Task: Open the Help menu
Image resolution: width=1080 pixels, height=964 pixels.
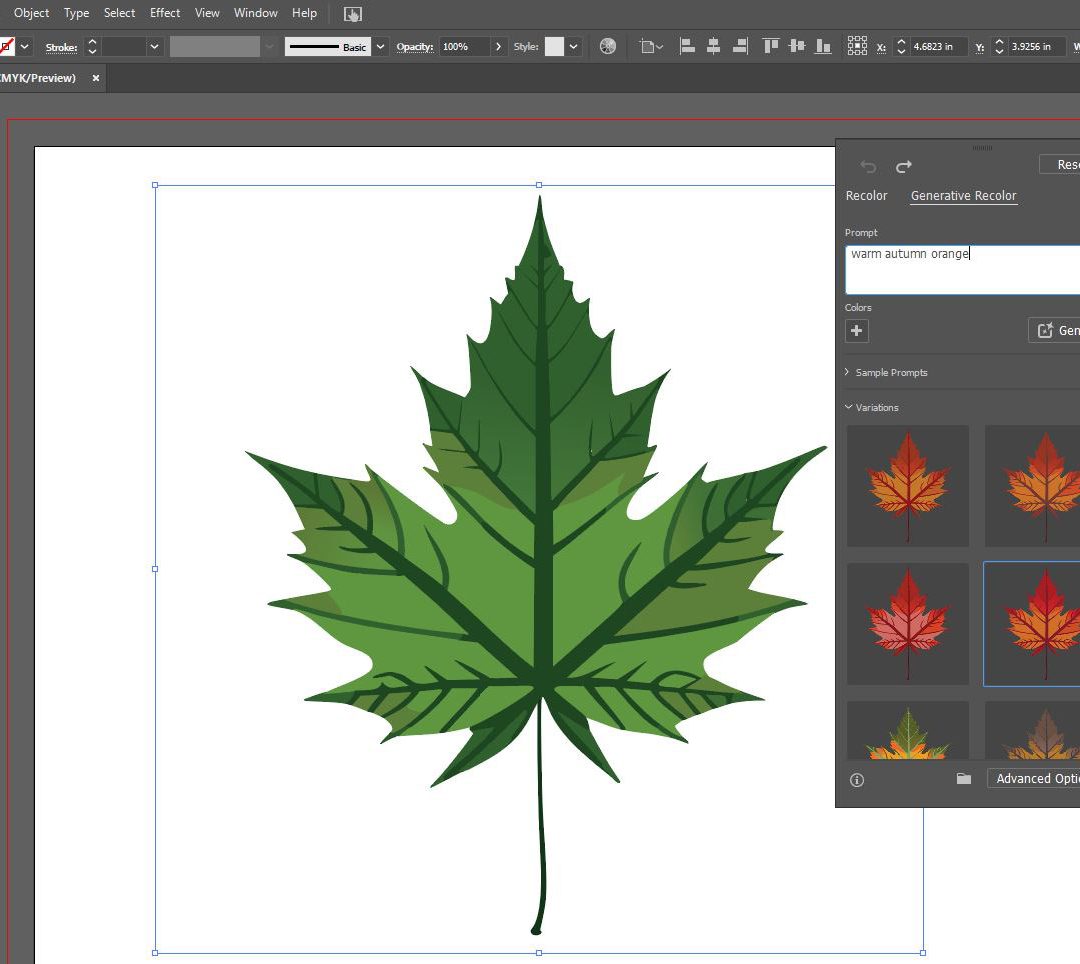Action: coord(304,13)
